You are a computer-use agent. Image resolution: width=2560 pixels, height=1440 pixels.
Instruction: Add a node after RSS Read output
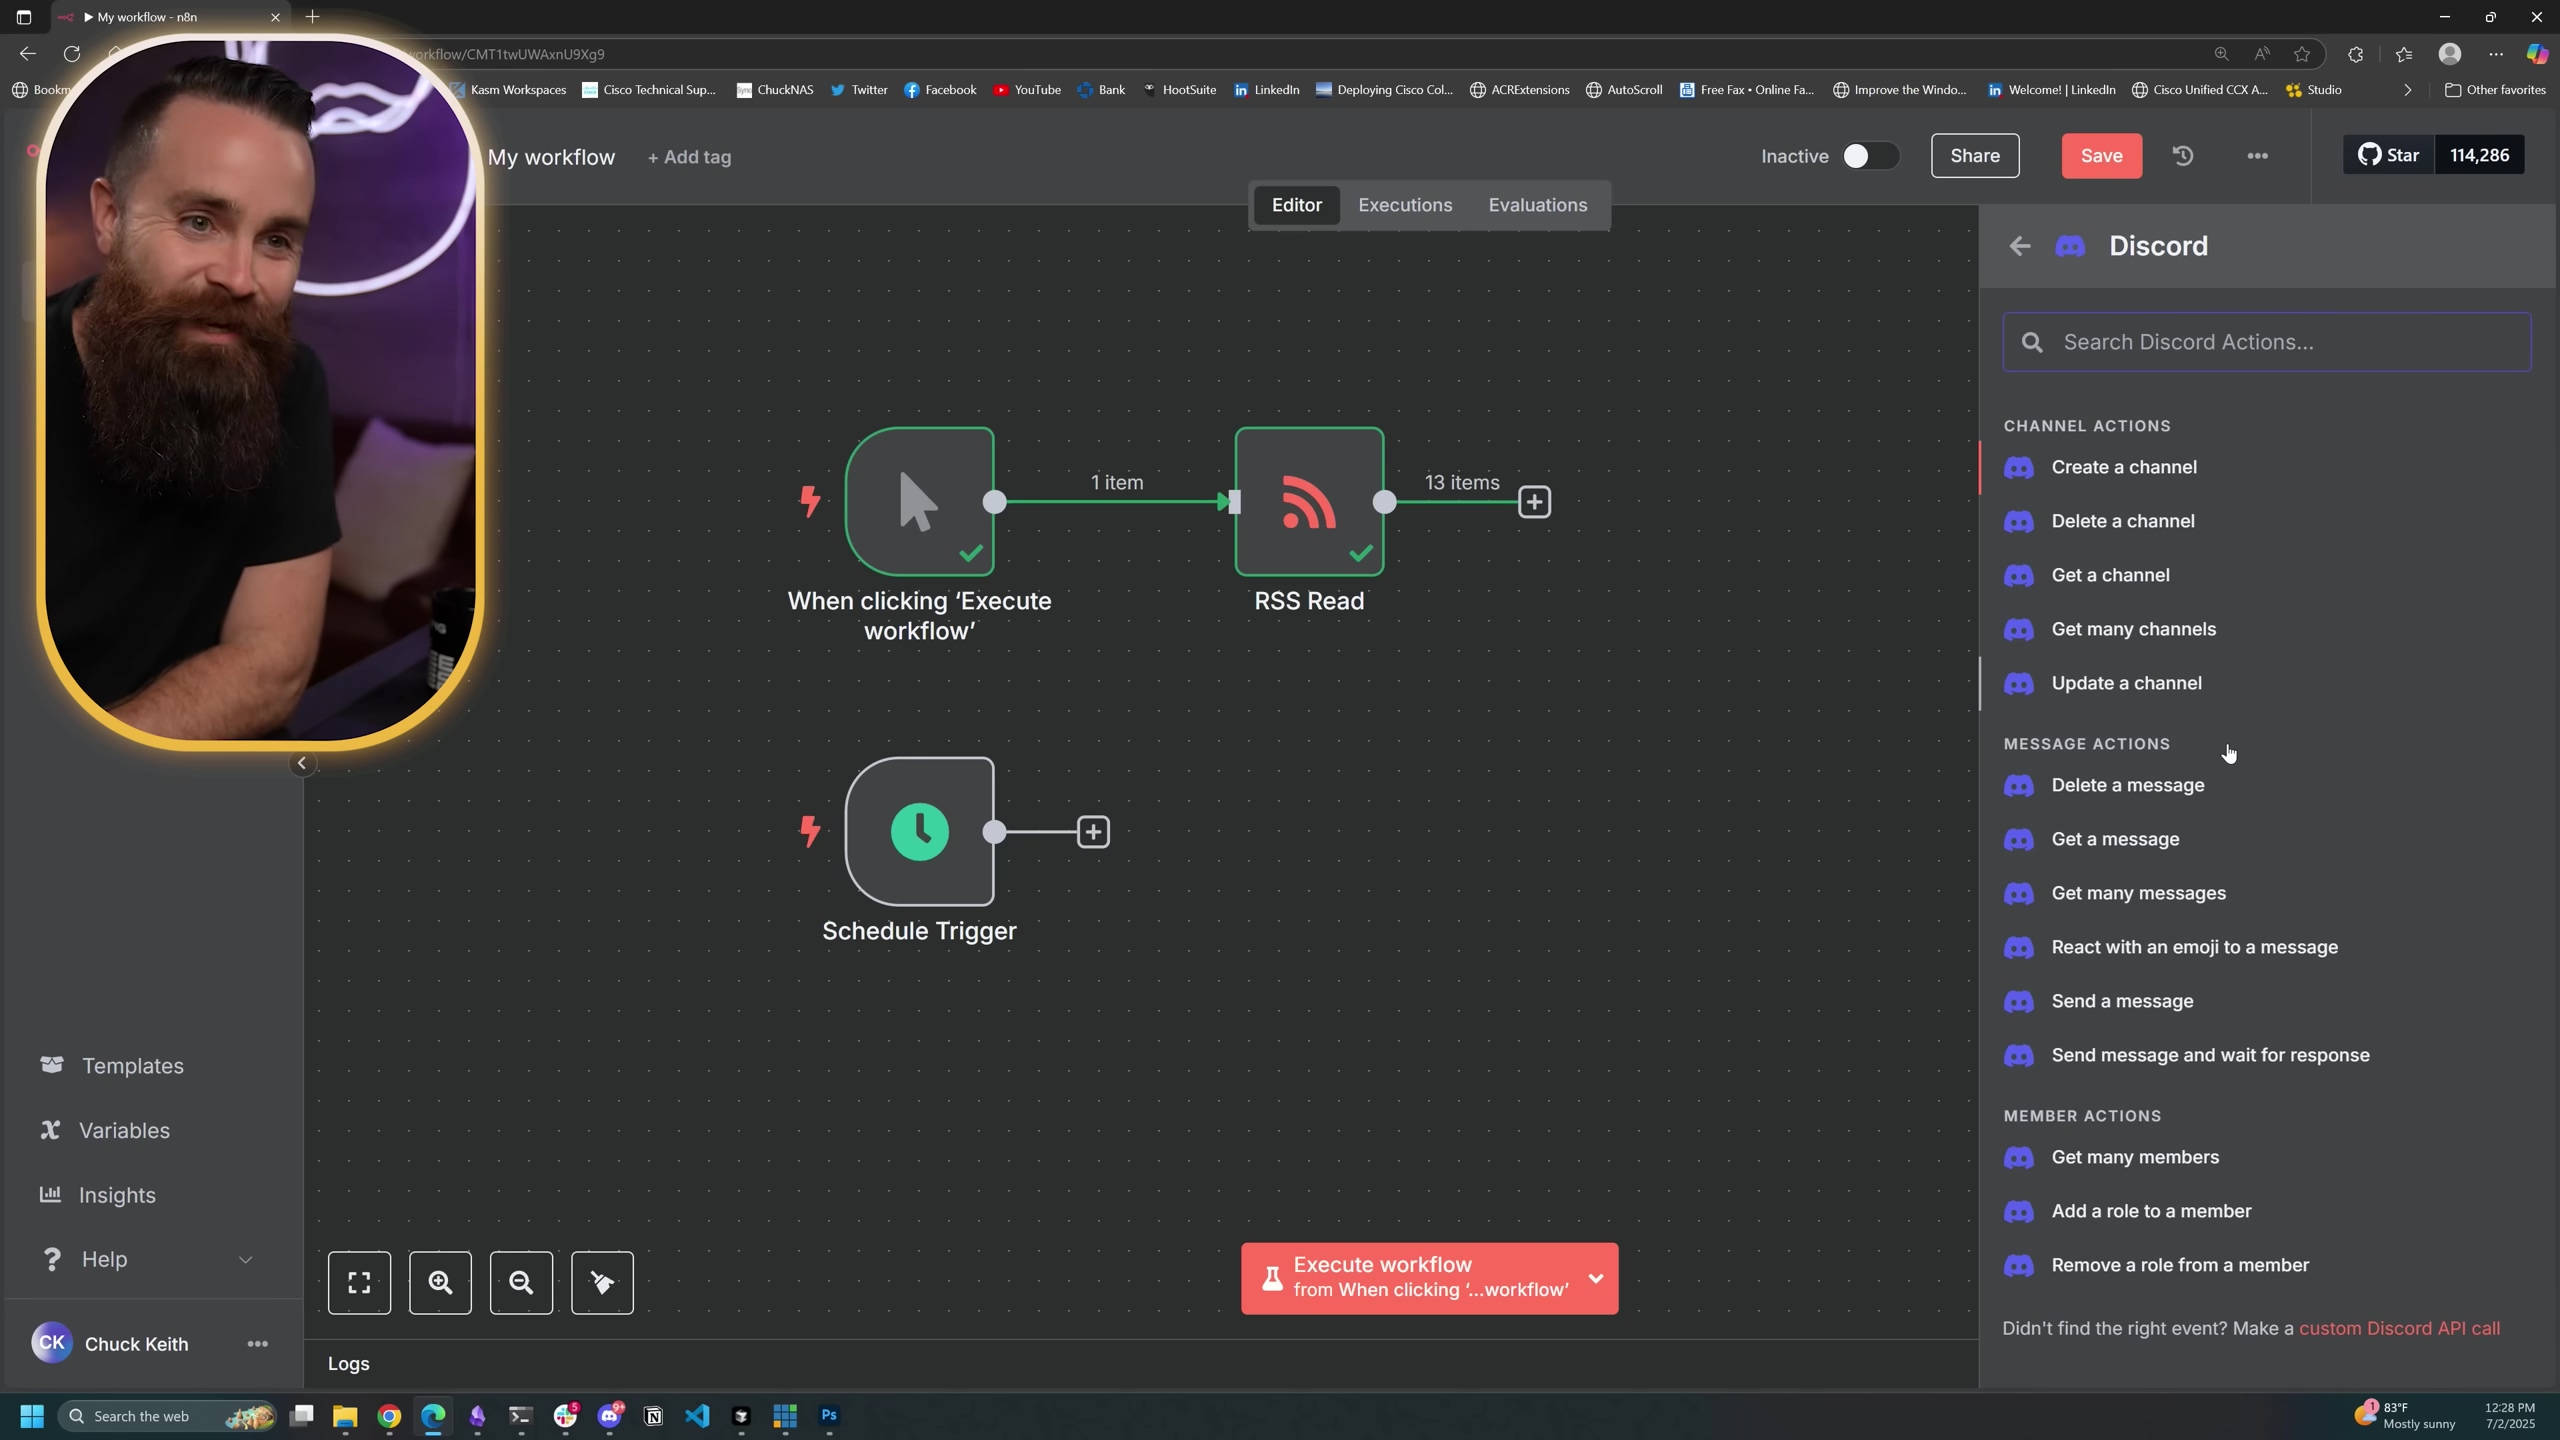point(1534,502)
